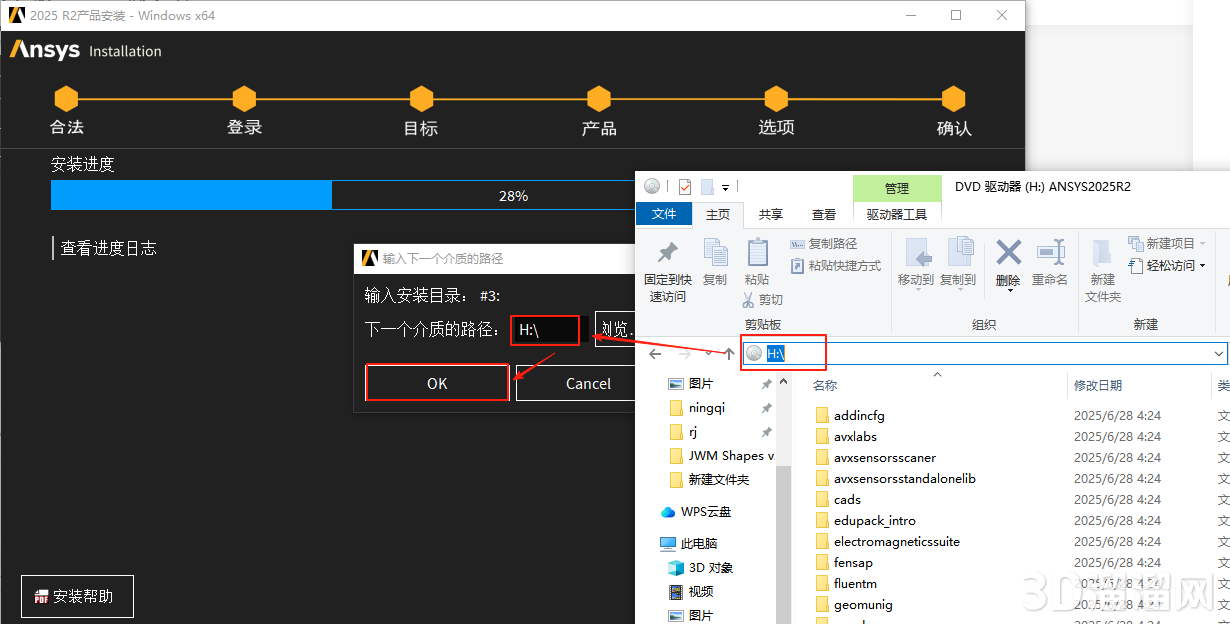Click the 剪切 (Cut) scissors icon
The height and width of the screenshot is (624, 1230).
[x=749, y=300]
